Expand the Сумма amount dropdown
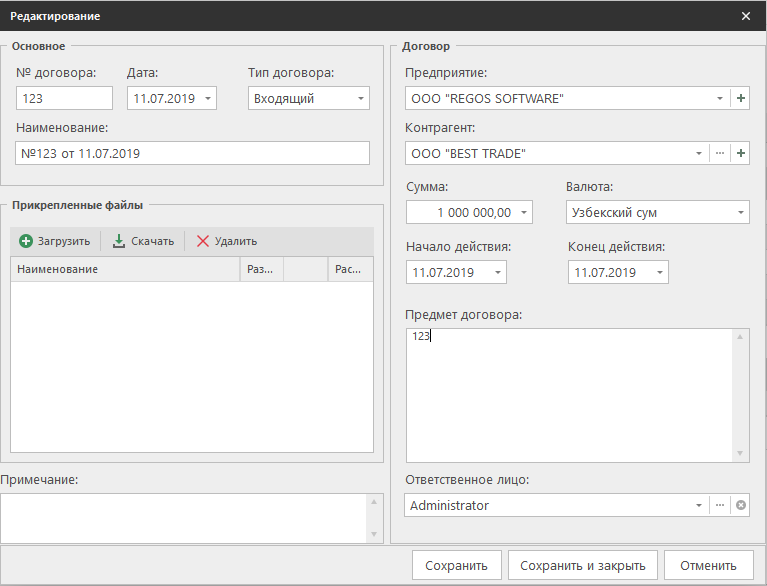The height and width of the screenshot is (586, 767). point(524,212)
